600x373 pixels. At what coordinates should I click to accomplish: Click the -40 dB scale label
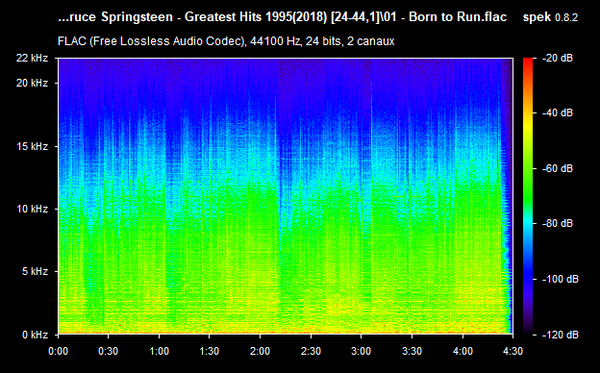pyautogui.click(x=558, y=113)
